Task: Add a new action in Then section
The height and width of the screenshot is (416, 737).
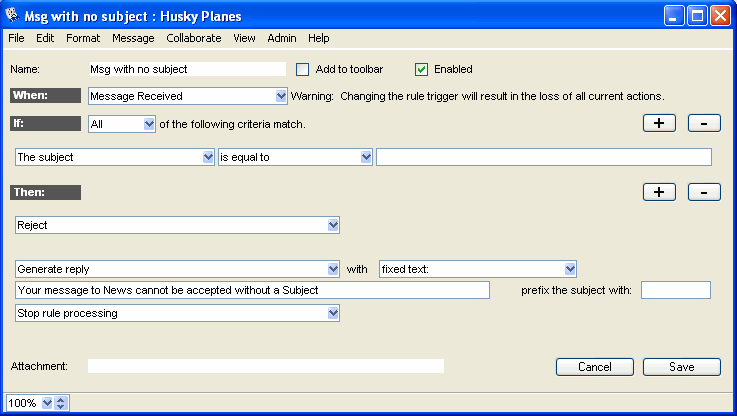Action: click(658, 192)
